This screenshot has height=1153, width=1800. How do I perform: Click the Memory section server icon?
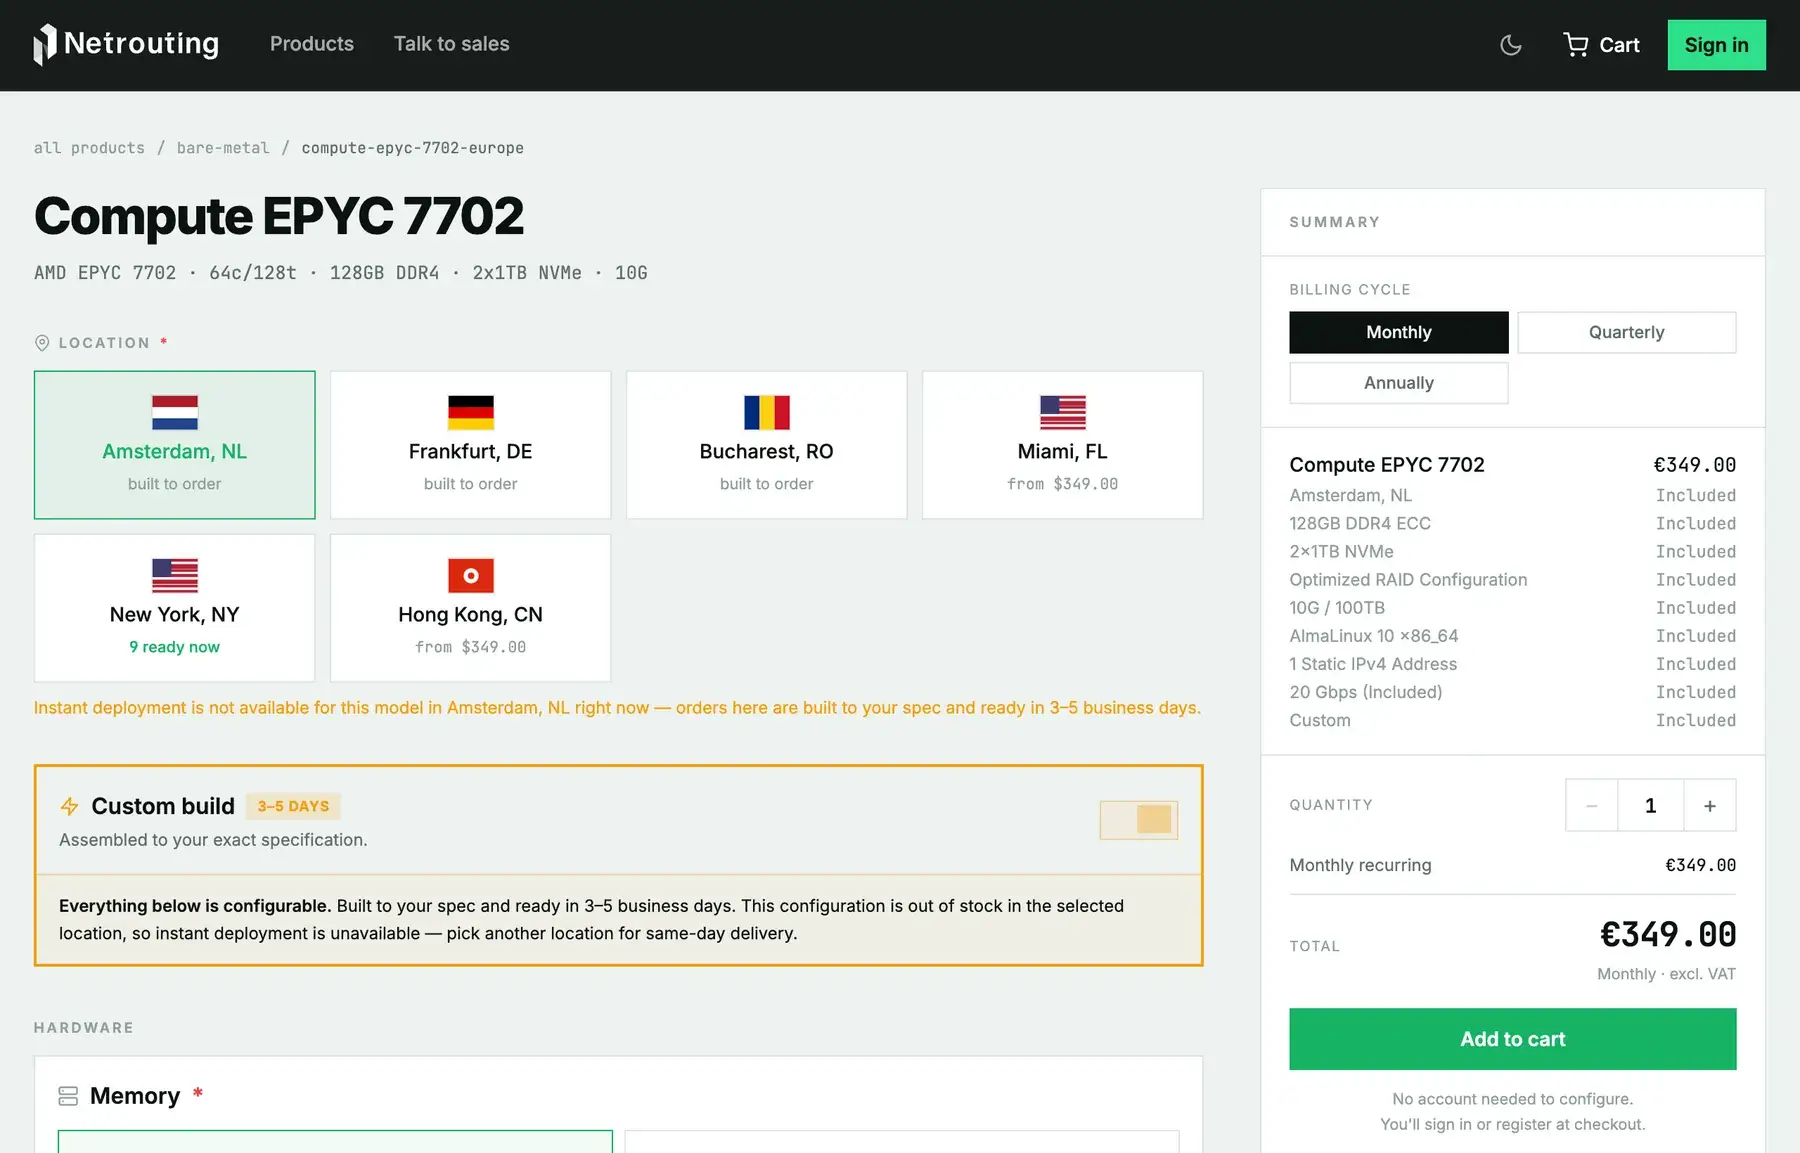[x=68, y=1096]
